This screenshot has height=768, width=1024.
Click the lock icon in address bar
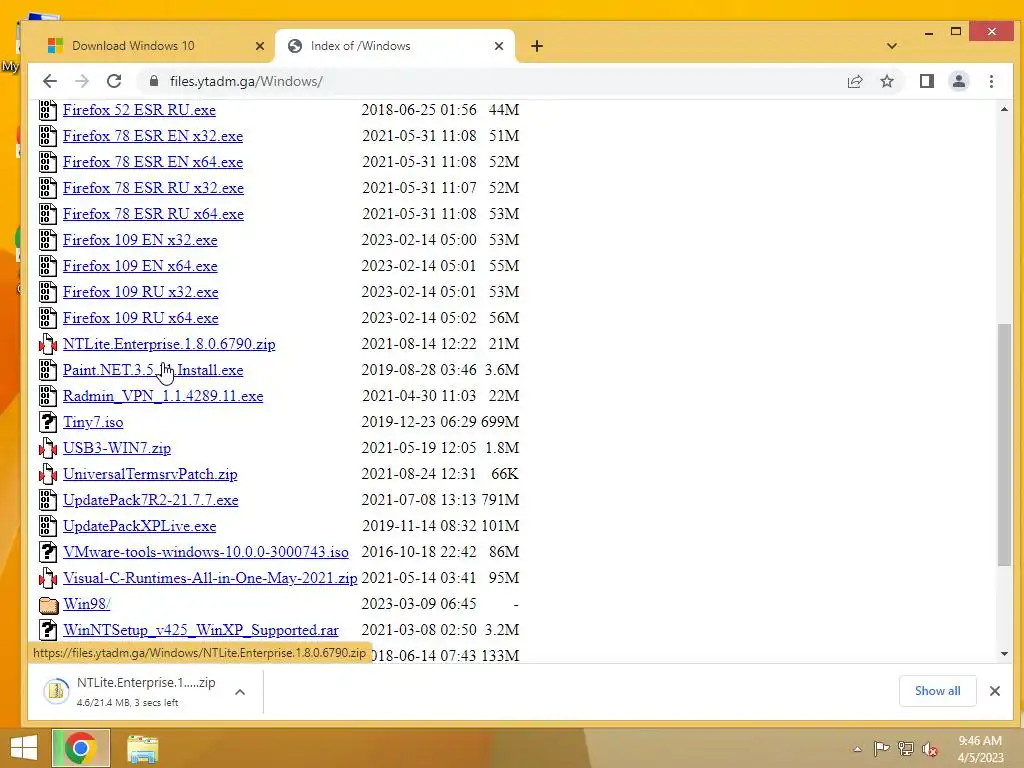point(154,81)
